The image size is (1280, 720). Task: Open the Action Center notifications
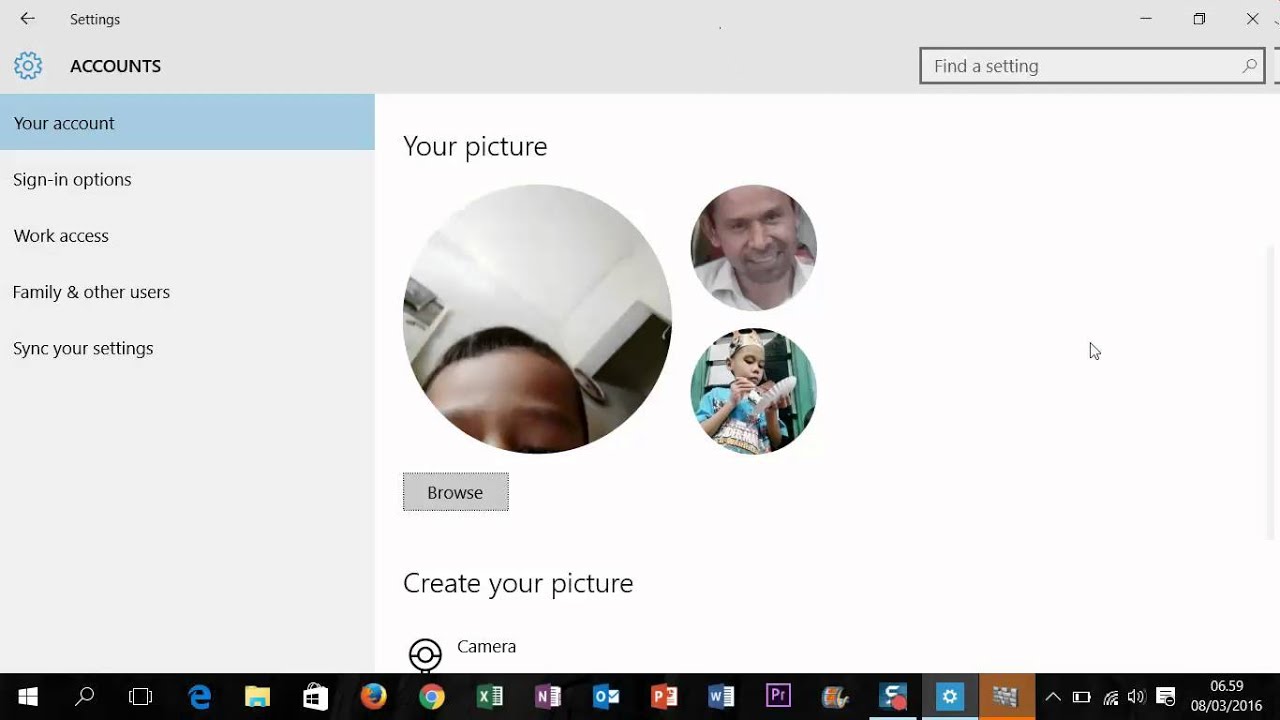(1165, 697)
